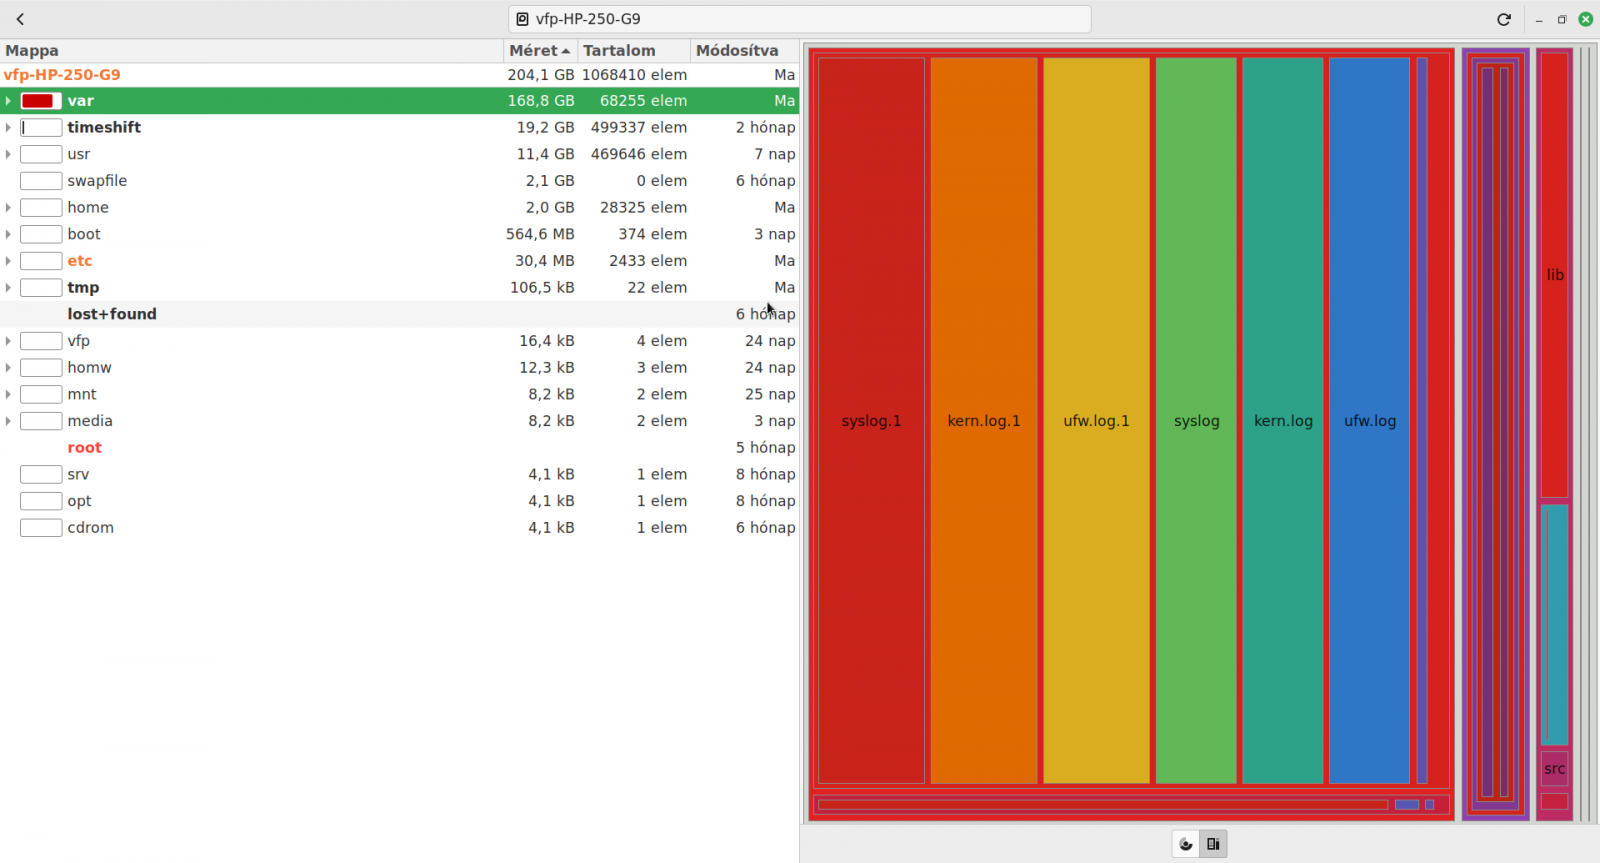Screen dimensions: 1600x863
Task: Click the red usage bar of var
Action: point(41,101)
